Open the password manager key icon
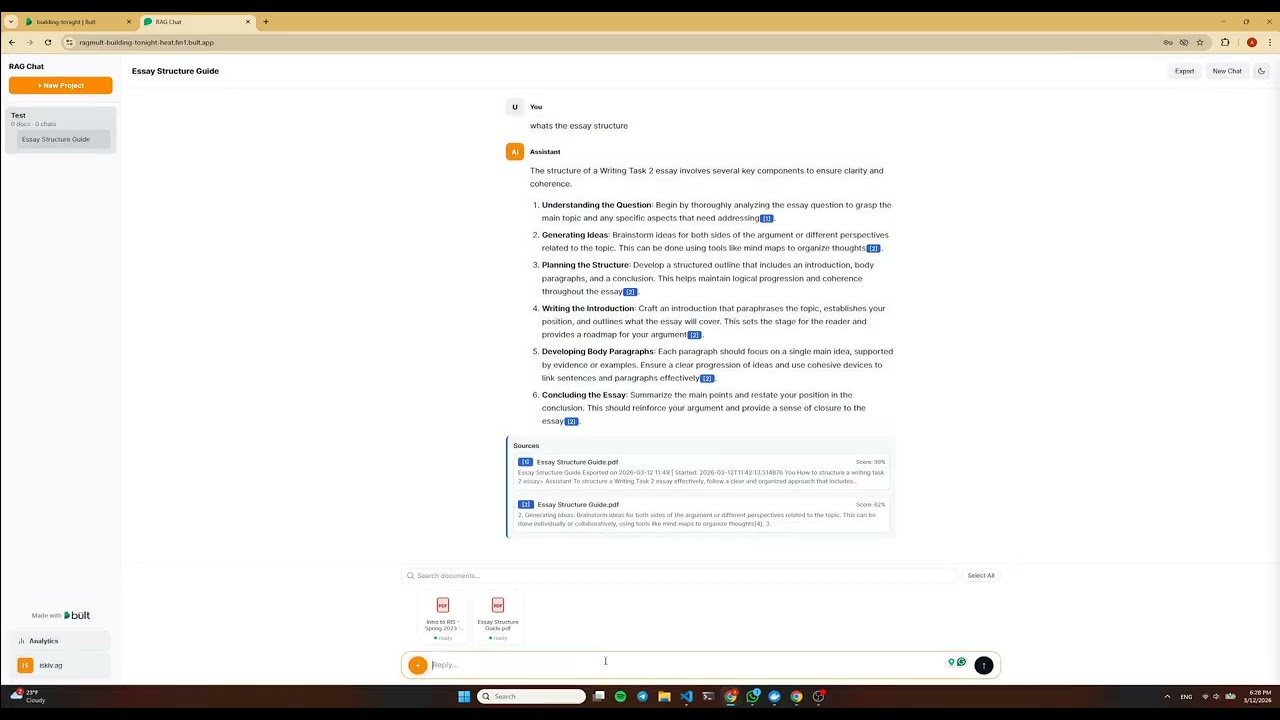1280x720 pixels. pos(1167,42)
